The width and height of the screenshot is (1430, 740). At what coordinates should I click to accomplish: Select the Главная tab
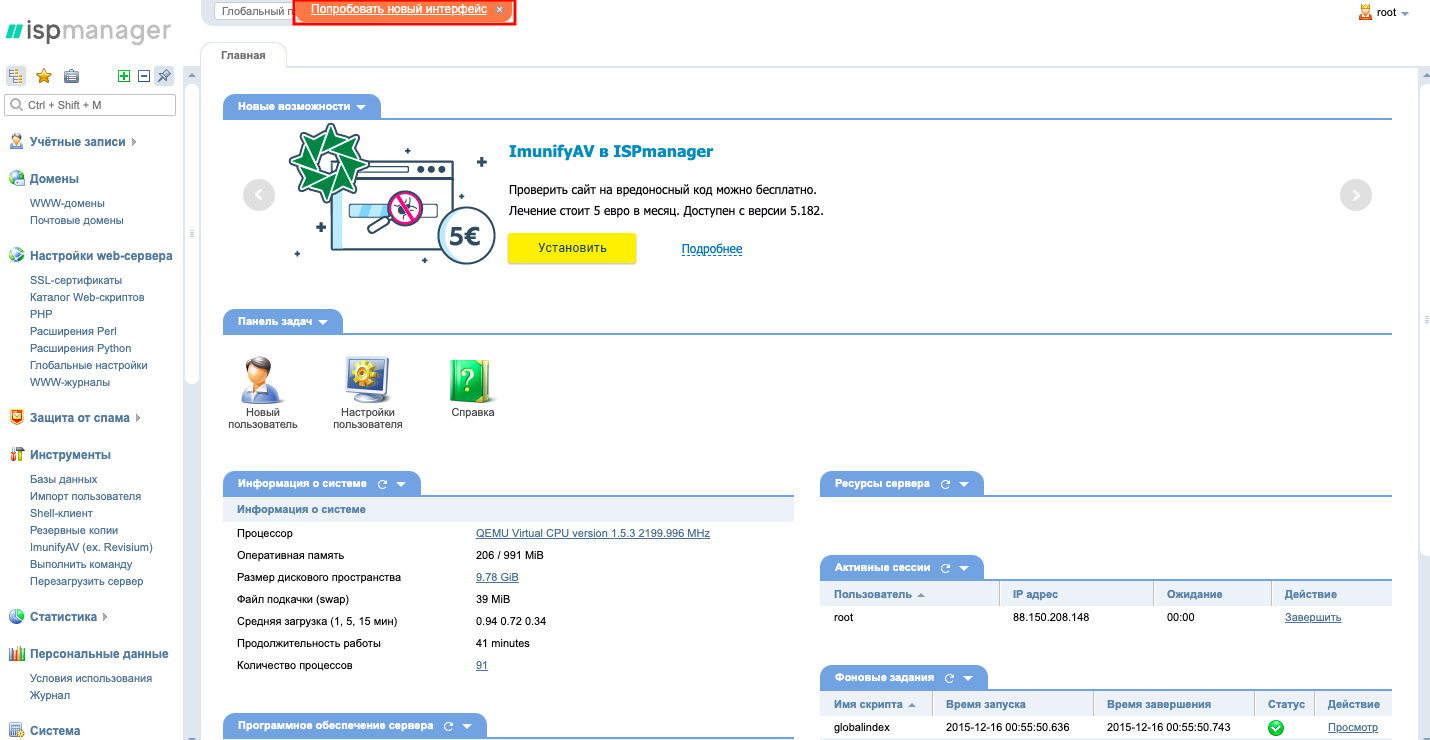[243, 55]
